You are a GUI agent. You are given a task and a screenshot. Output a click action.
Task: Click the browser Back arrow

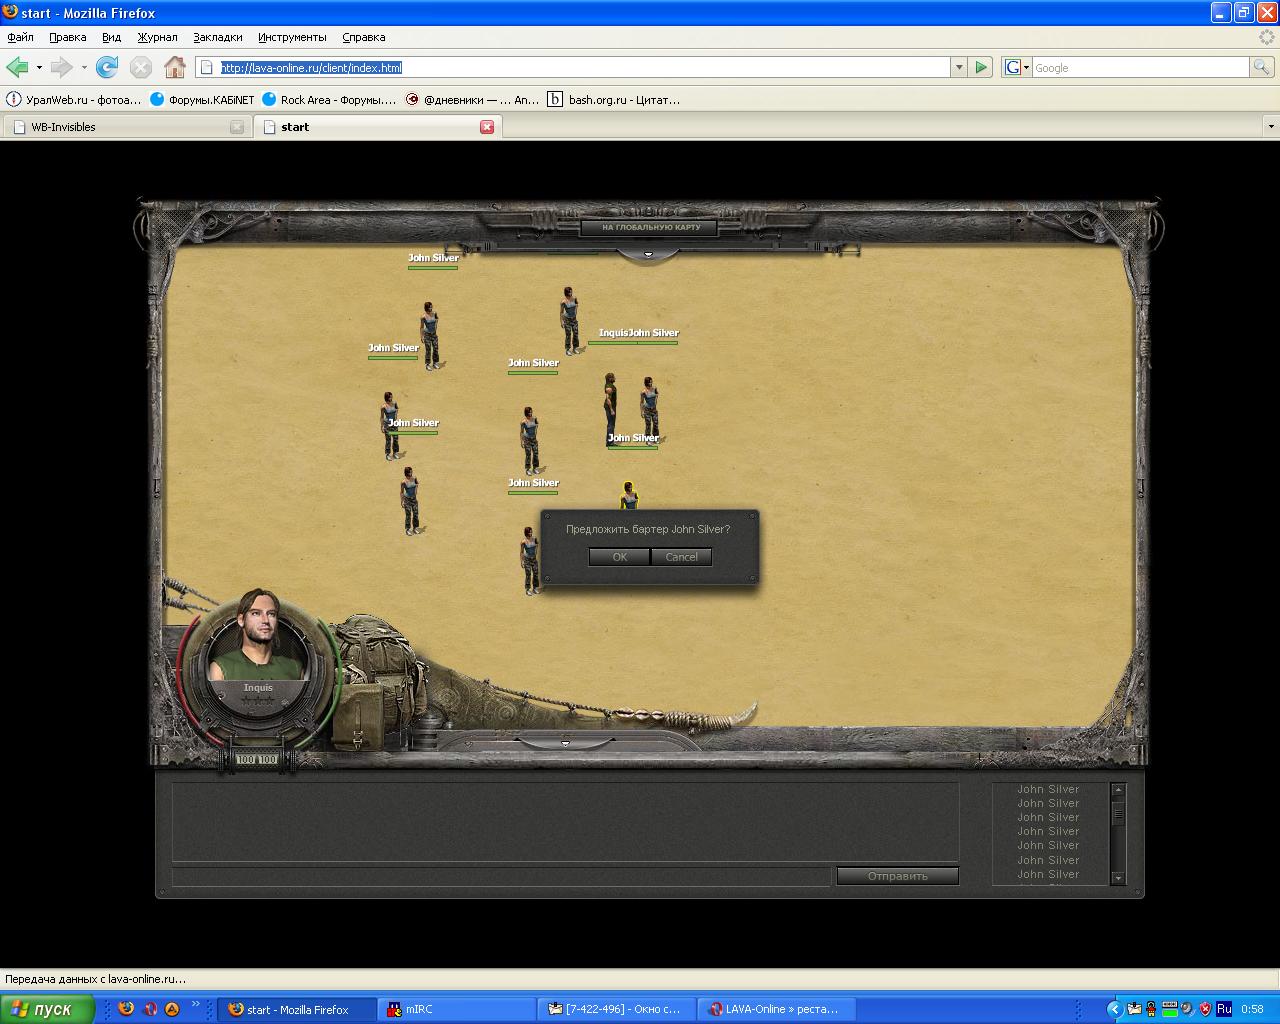(17, 67)
